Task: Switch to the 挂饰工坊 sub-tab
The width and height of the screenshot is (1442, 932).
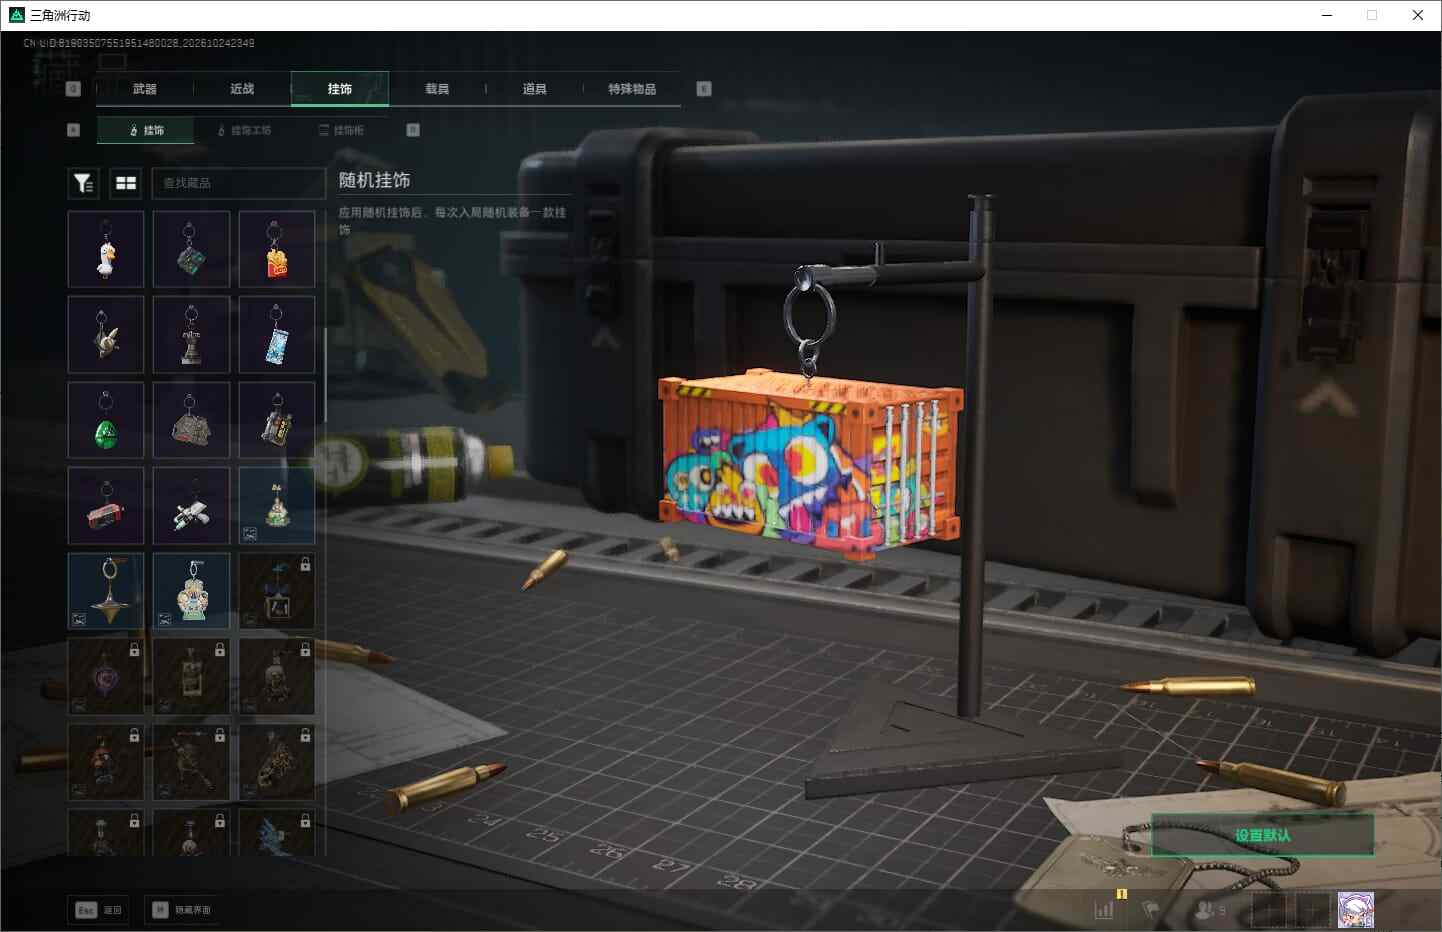Action: pos(245,130)
